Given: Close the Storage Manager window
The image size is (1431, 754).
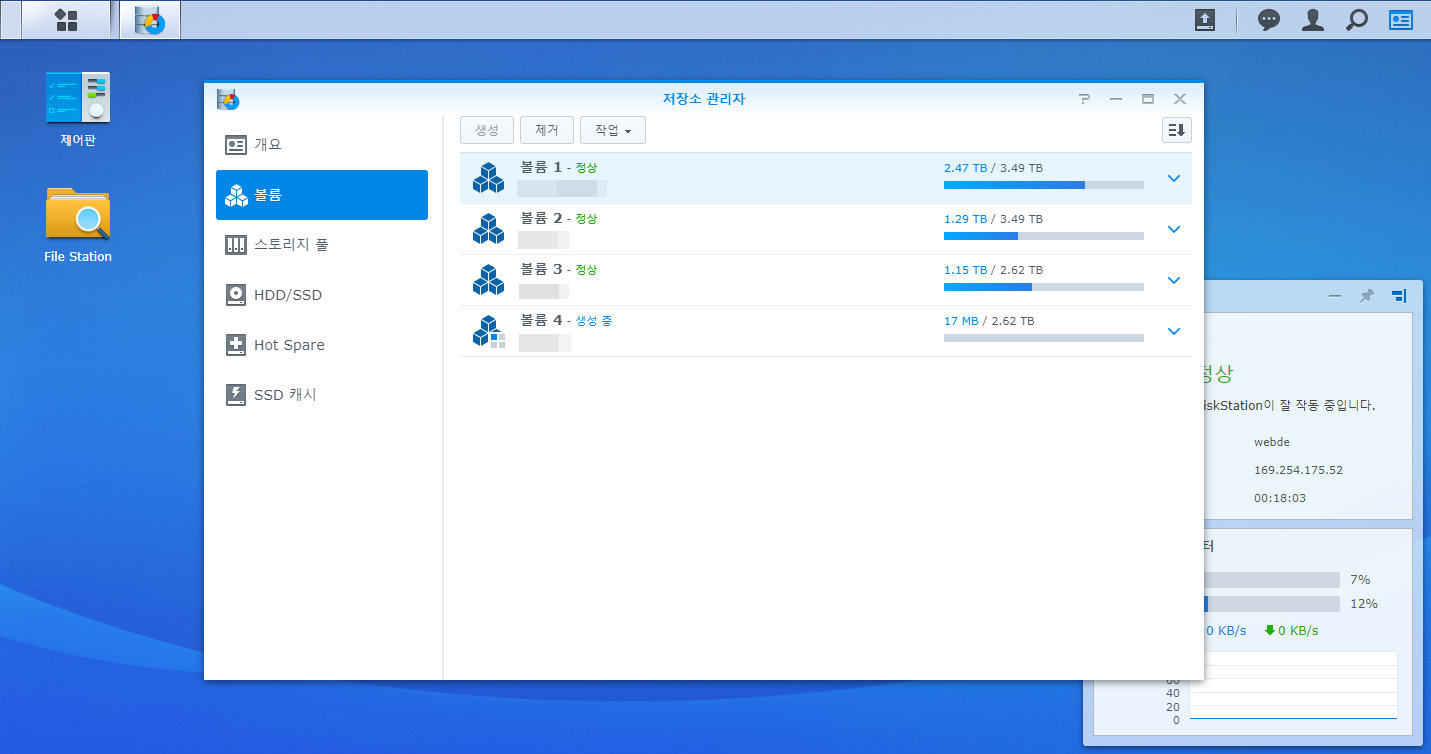Looking at the screenshot, I should 1180,99.
